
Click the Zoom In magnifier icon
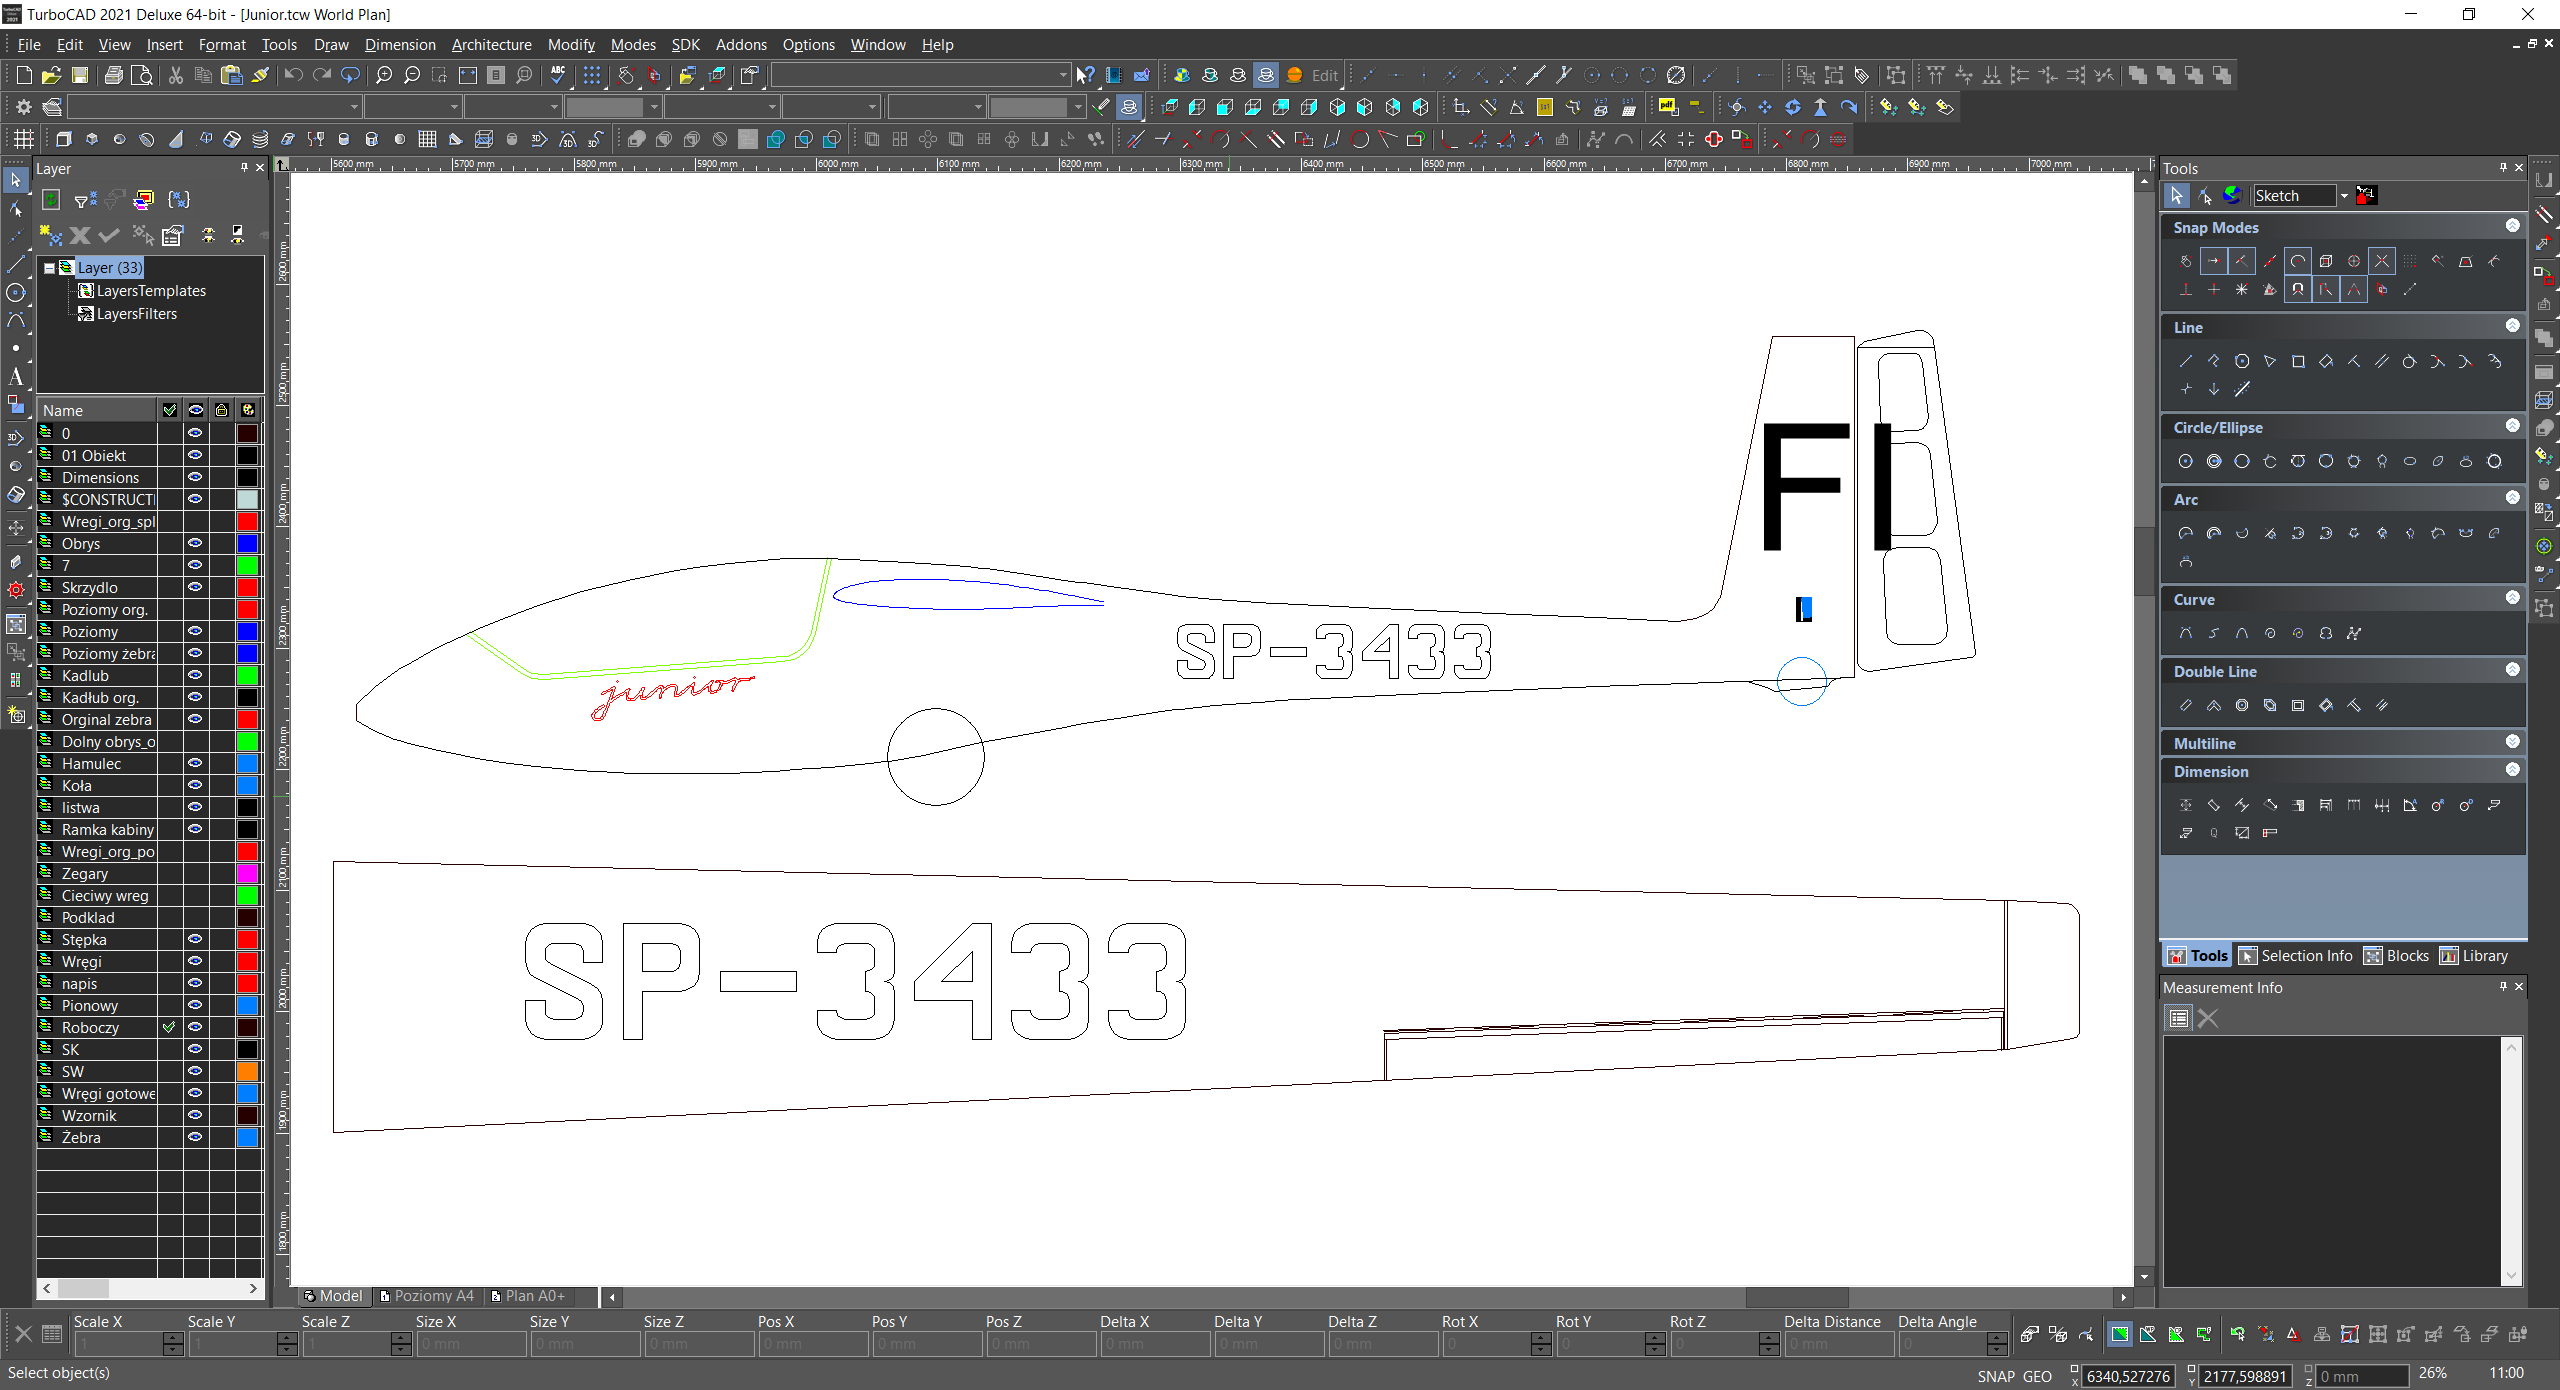click(384, 75)
